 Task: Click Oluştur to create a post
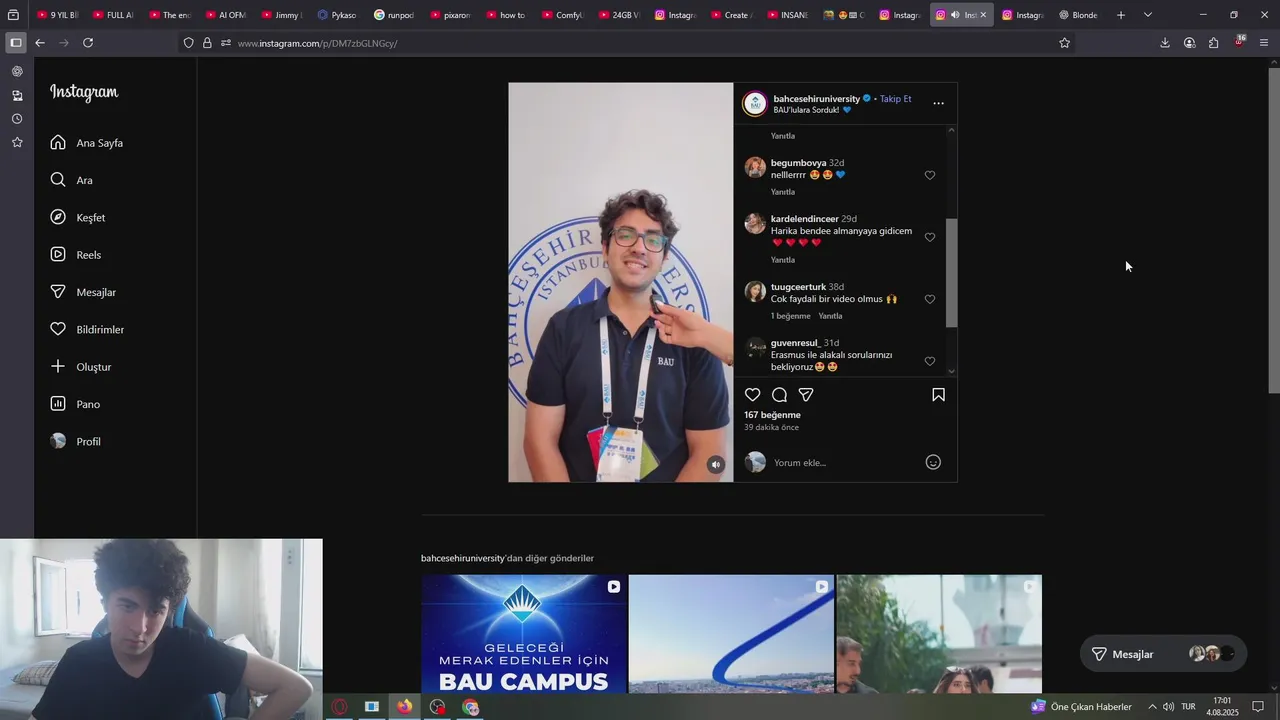point(80,367)
